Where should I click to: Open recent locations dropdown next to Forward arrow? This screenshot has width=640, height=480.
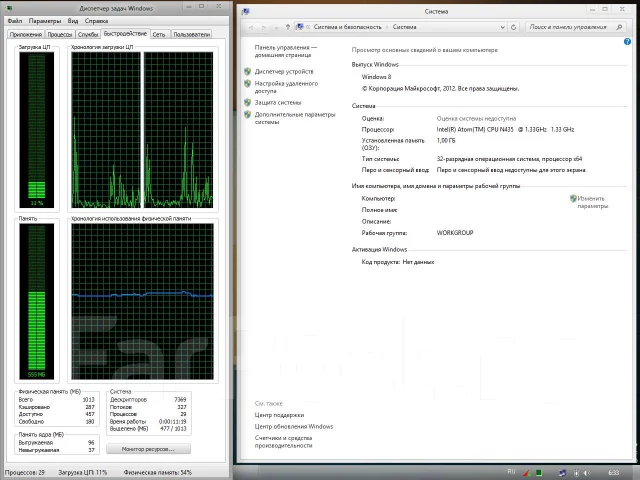click(276, 27)
